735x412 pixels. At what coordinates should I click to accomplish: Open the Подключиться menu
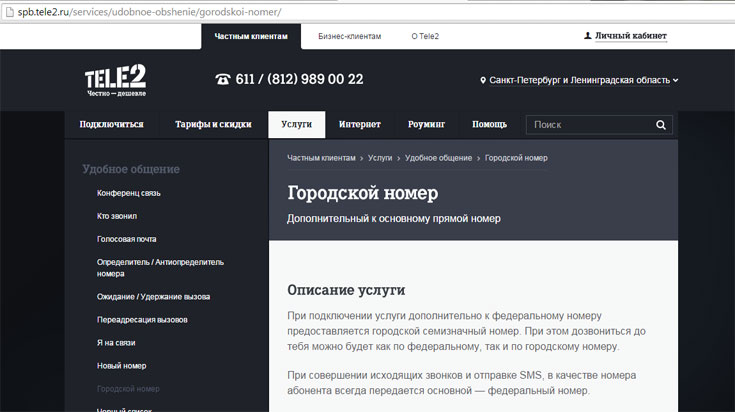coord(112,125)
